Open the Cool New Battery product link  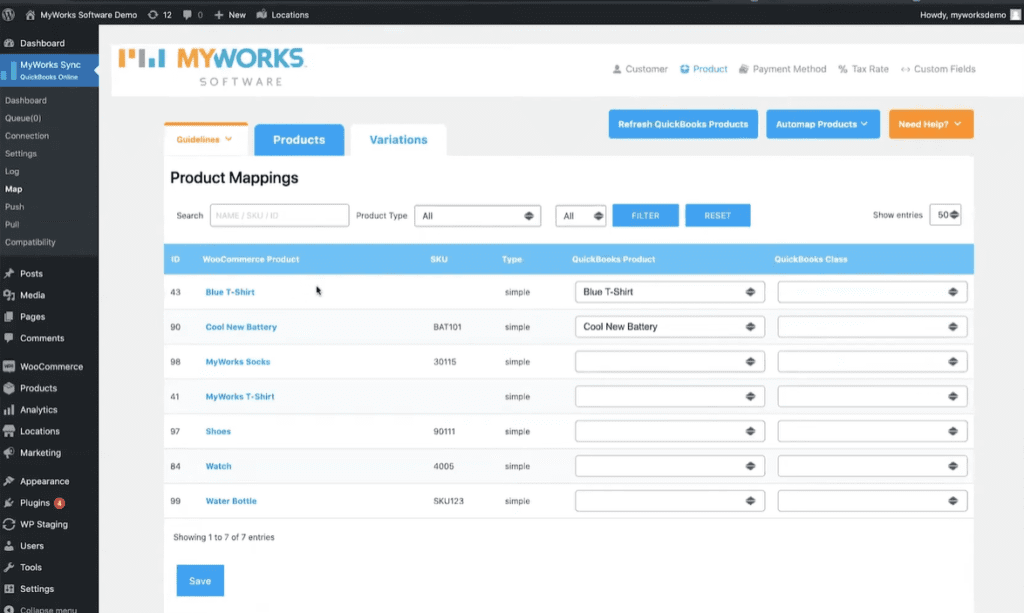pos(241,326)
